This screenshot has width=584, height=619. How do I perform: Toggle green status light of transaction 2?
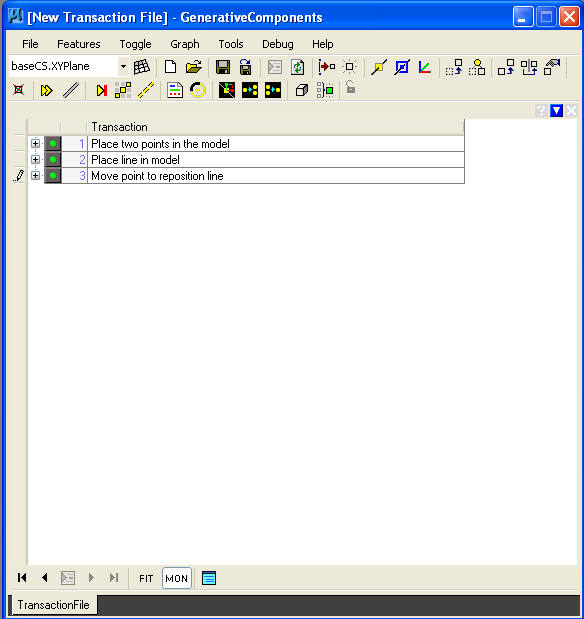[x=53, y=159]
